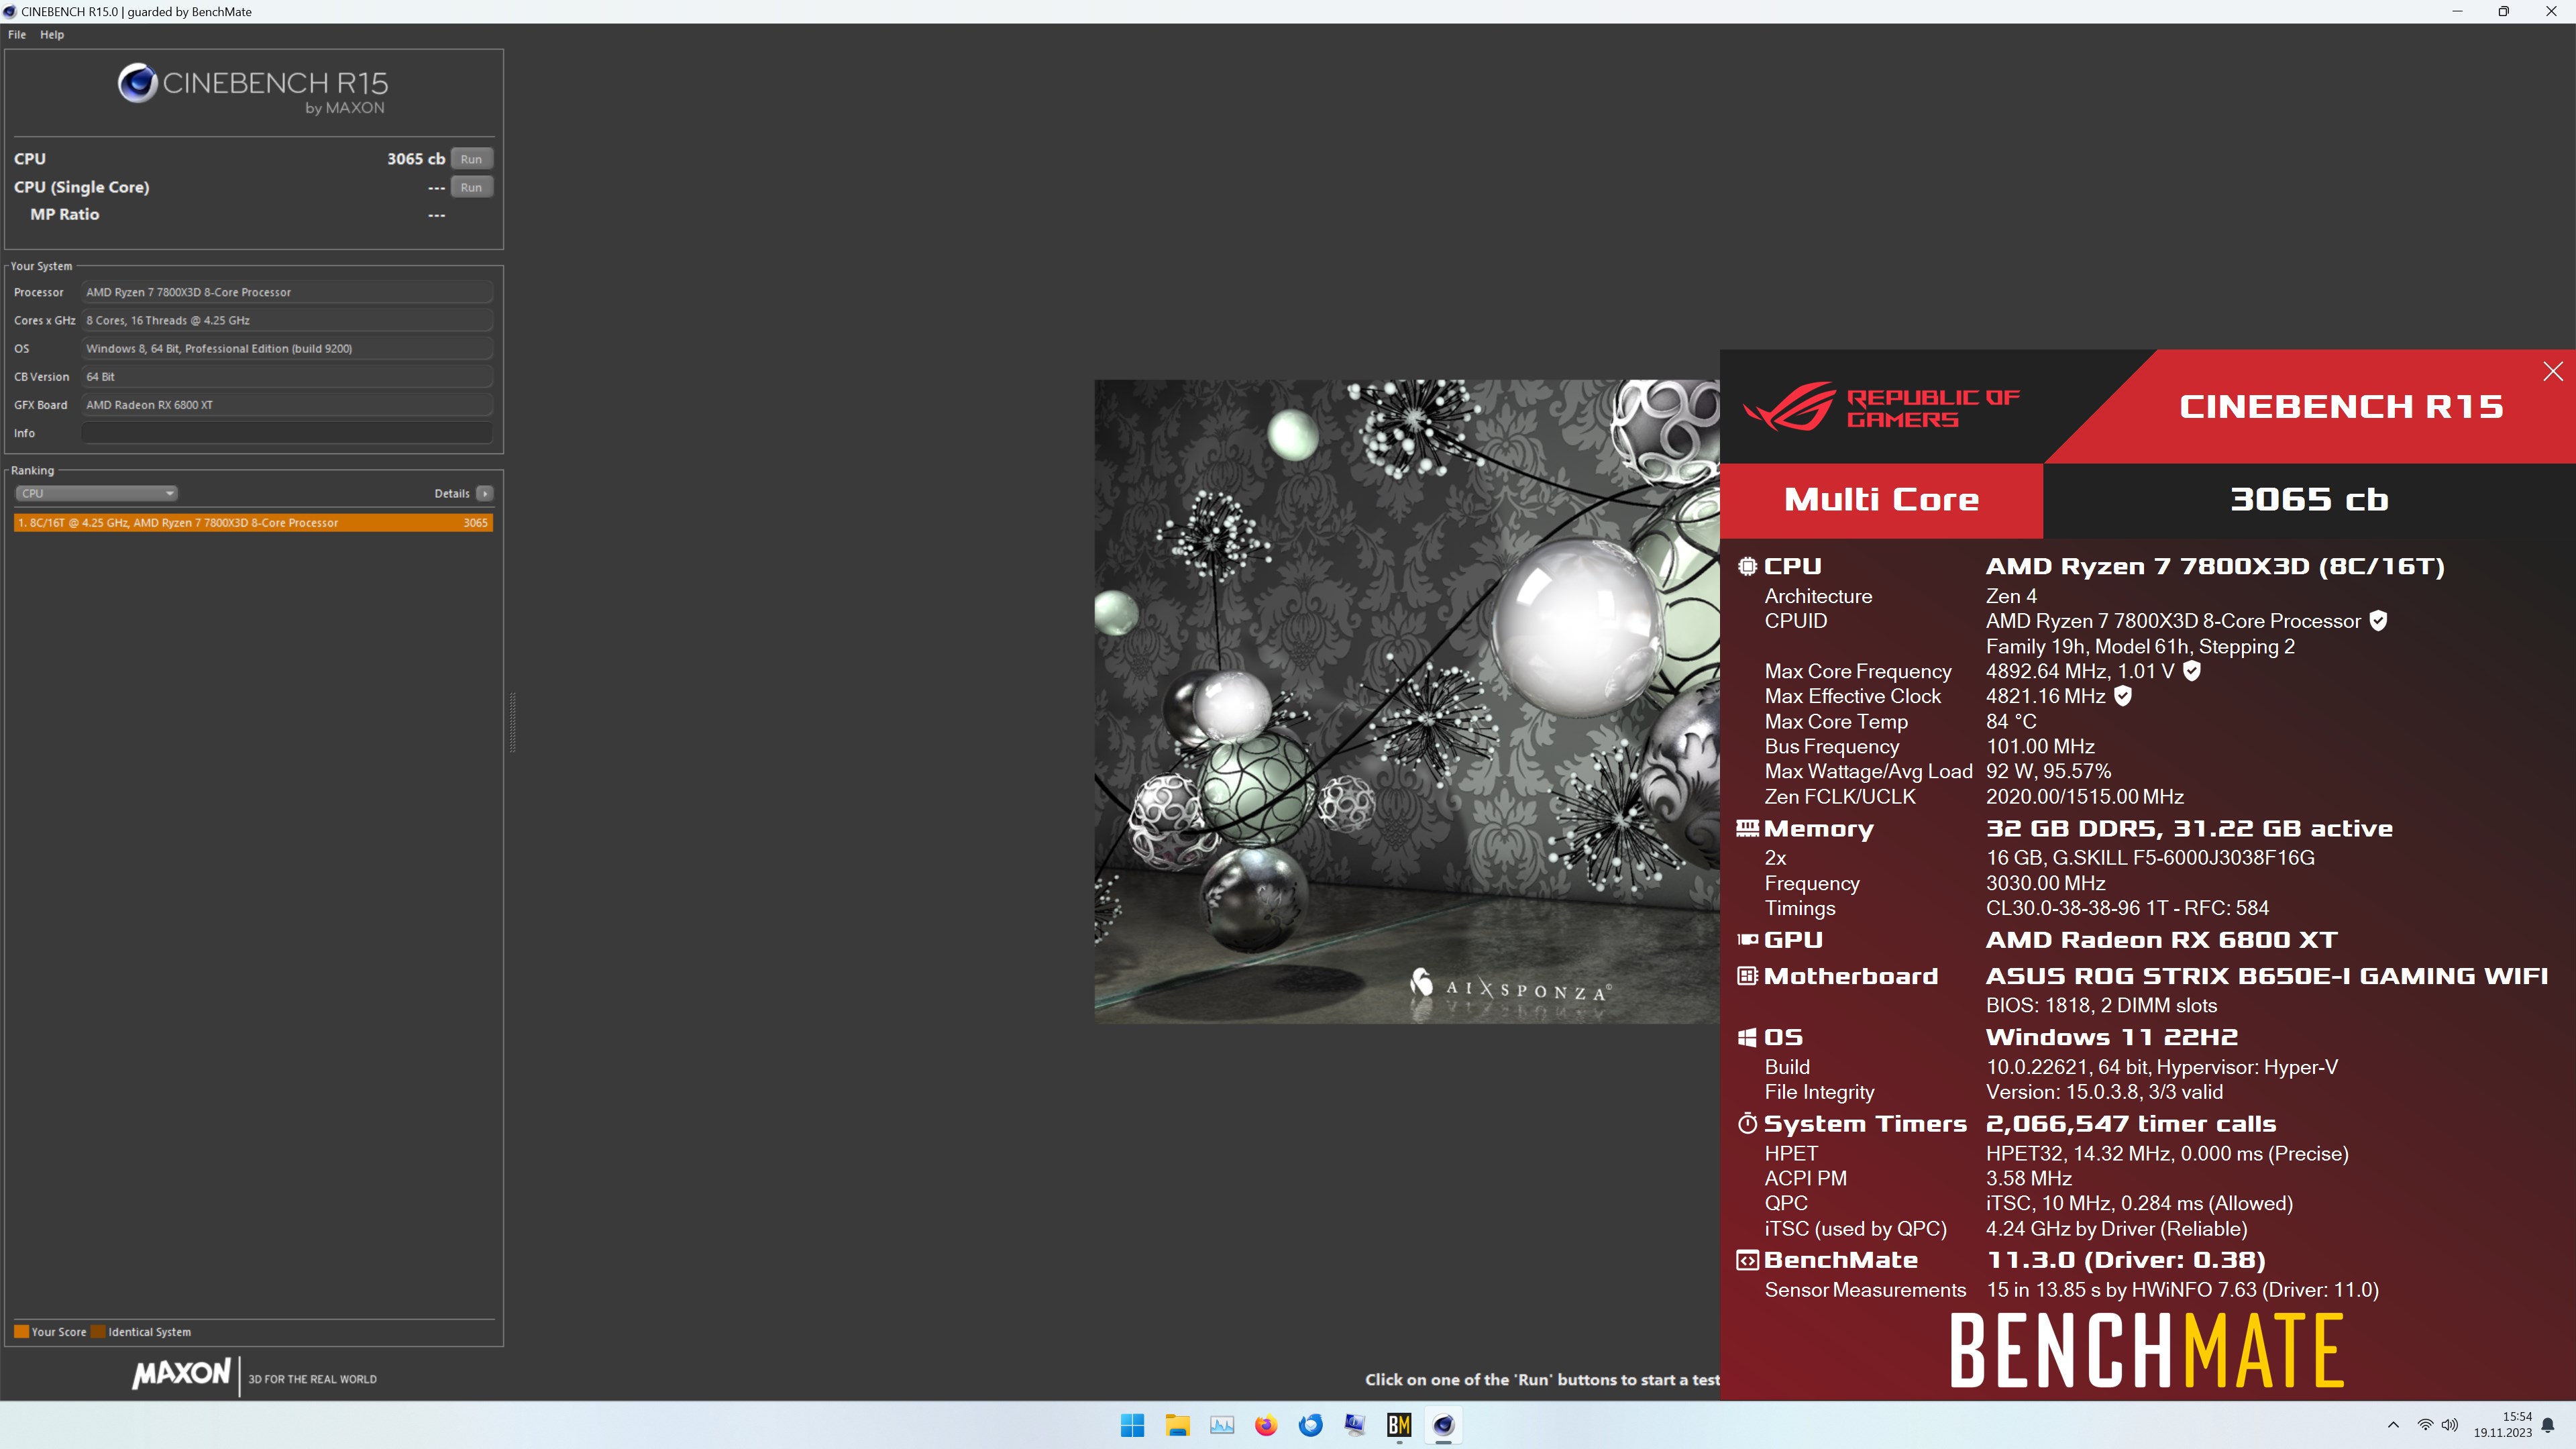Click the Windows logo OS section icon

[x=1747, y=1037]
